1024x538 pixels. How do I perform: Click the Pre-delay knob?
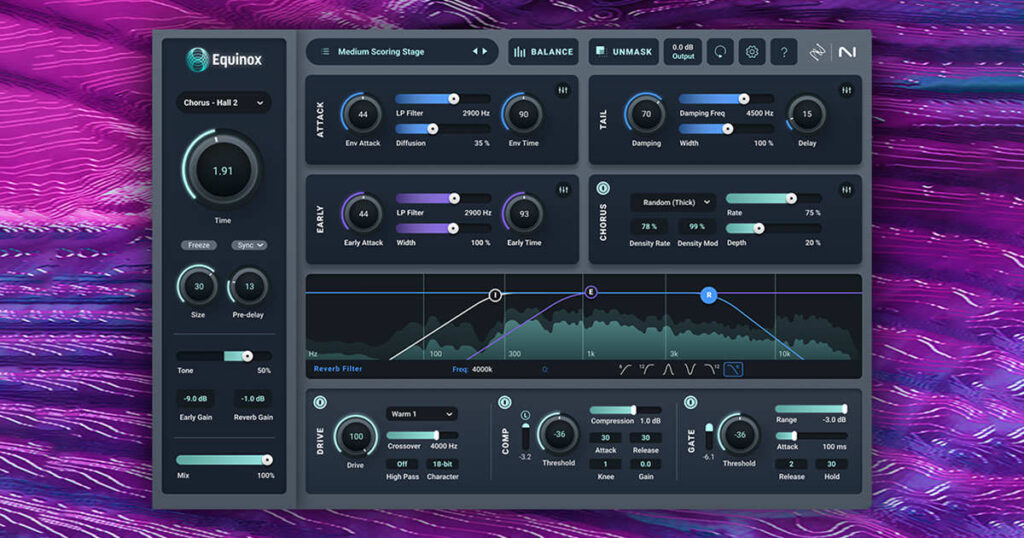pos(248,286)
